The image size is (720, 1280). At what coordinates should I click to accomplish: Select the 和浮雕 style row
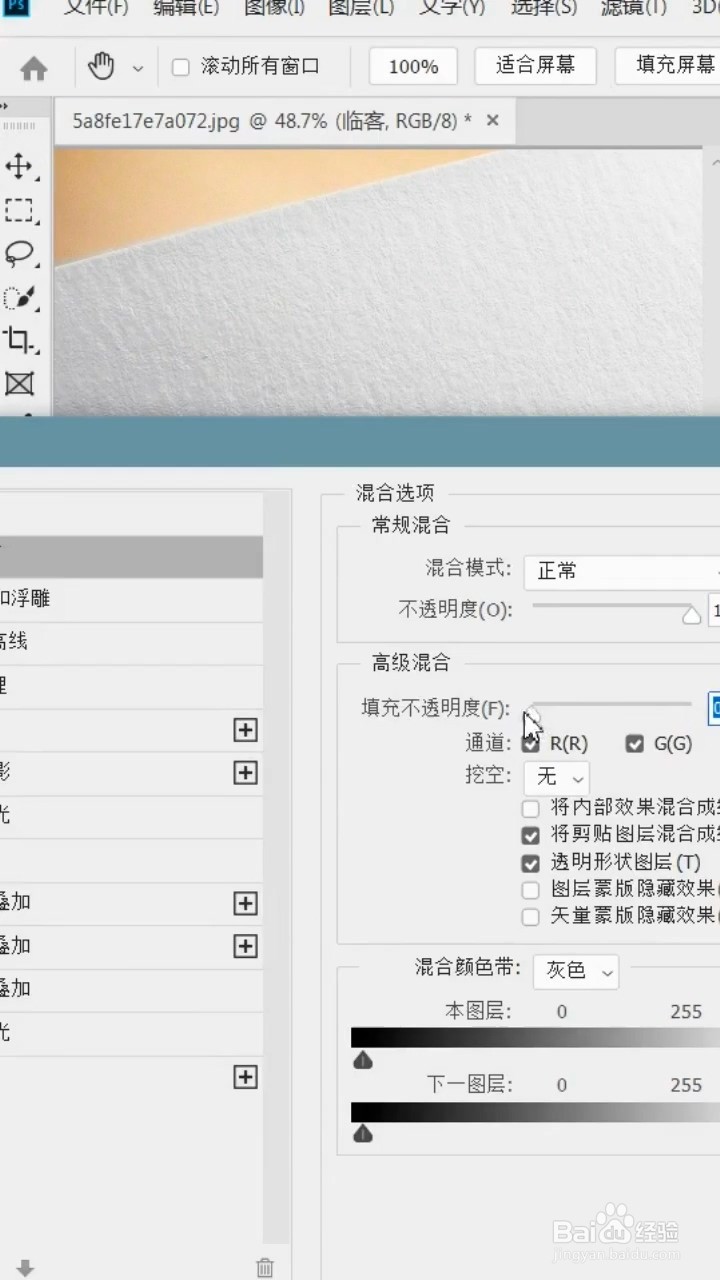pyautogui.click(x=131, y=599)
